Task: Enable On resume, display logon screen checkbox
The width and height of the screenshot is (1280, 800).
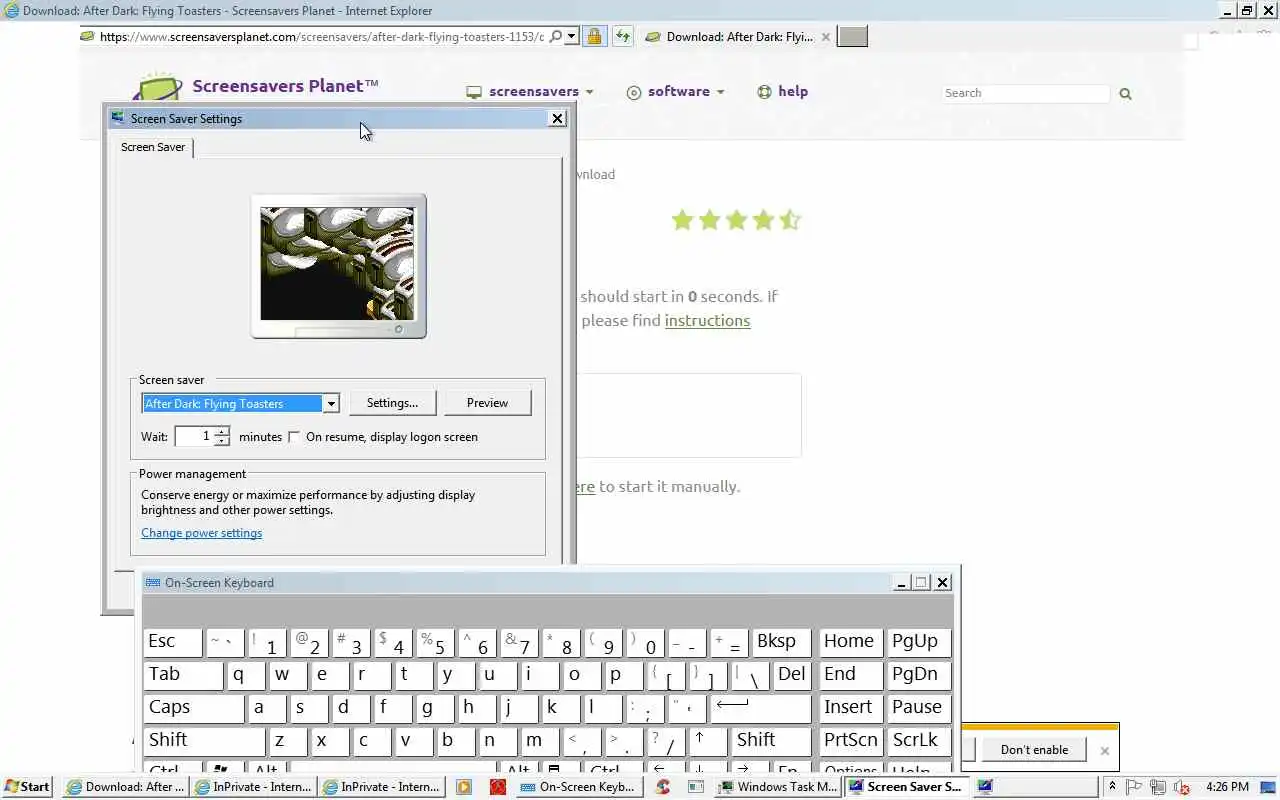Action: point(294,437)
